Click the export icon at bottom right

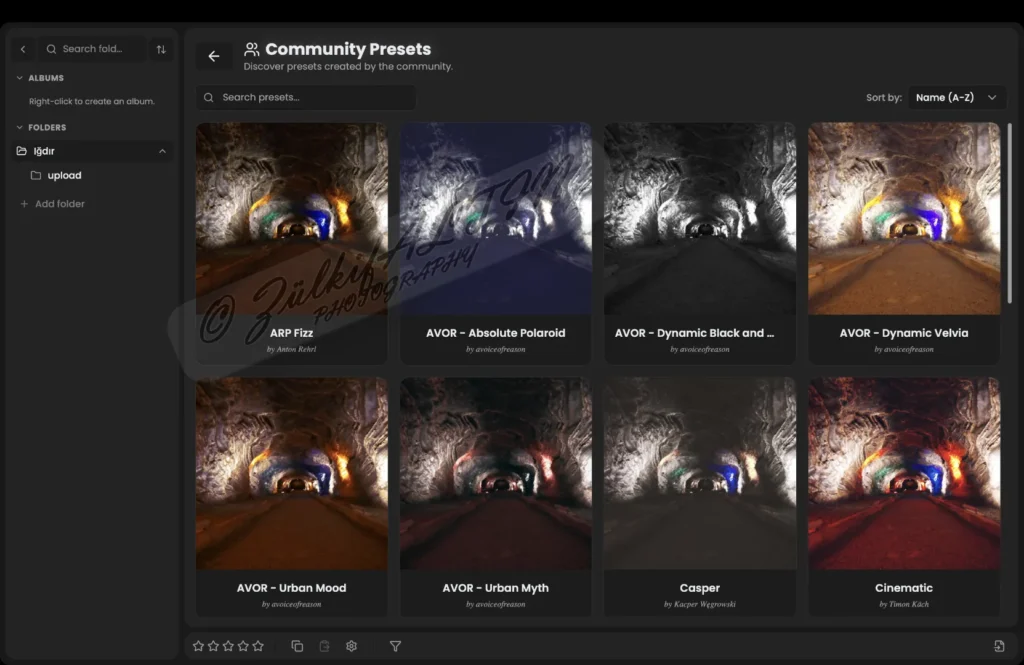point(999,646)
